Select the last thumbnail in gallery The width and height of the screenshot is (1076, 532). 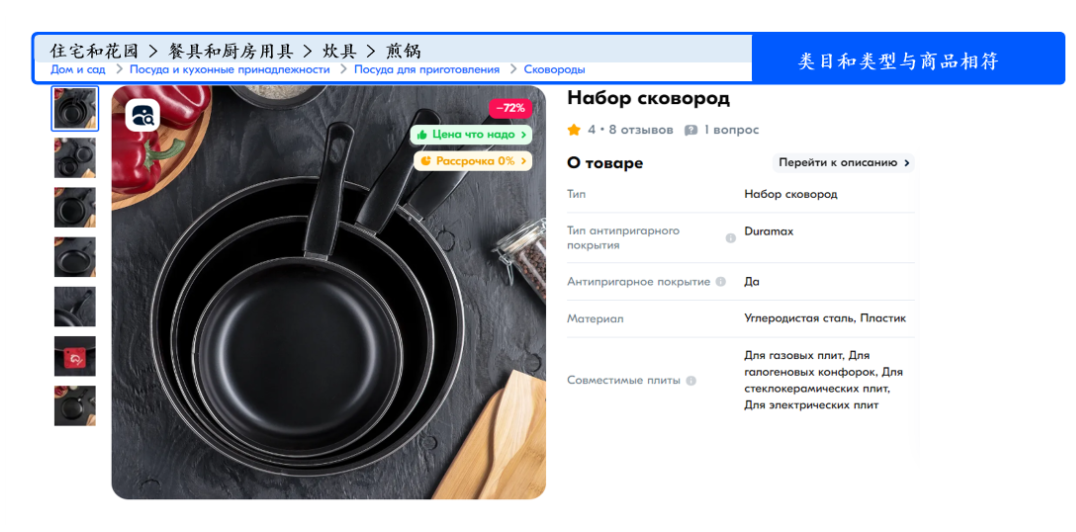point(75,406)
